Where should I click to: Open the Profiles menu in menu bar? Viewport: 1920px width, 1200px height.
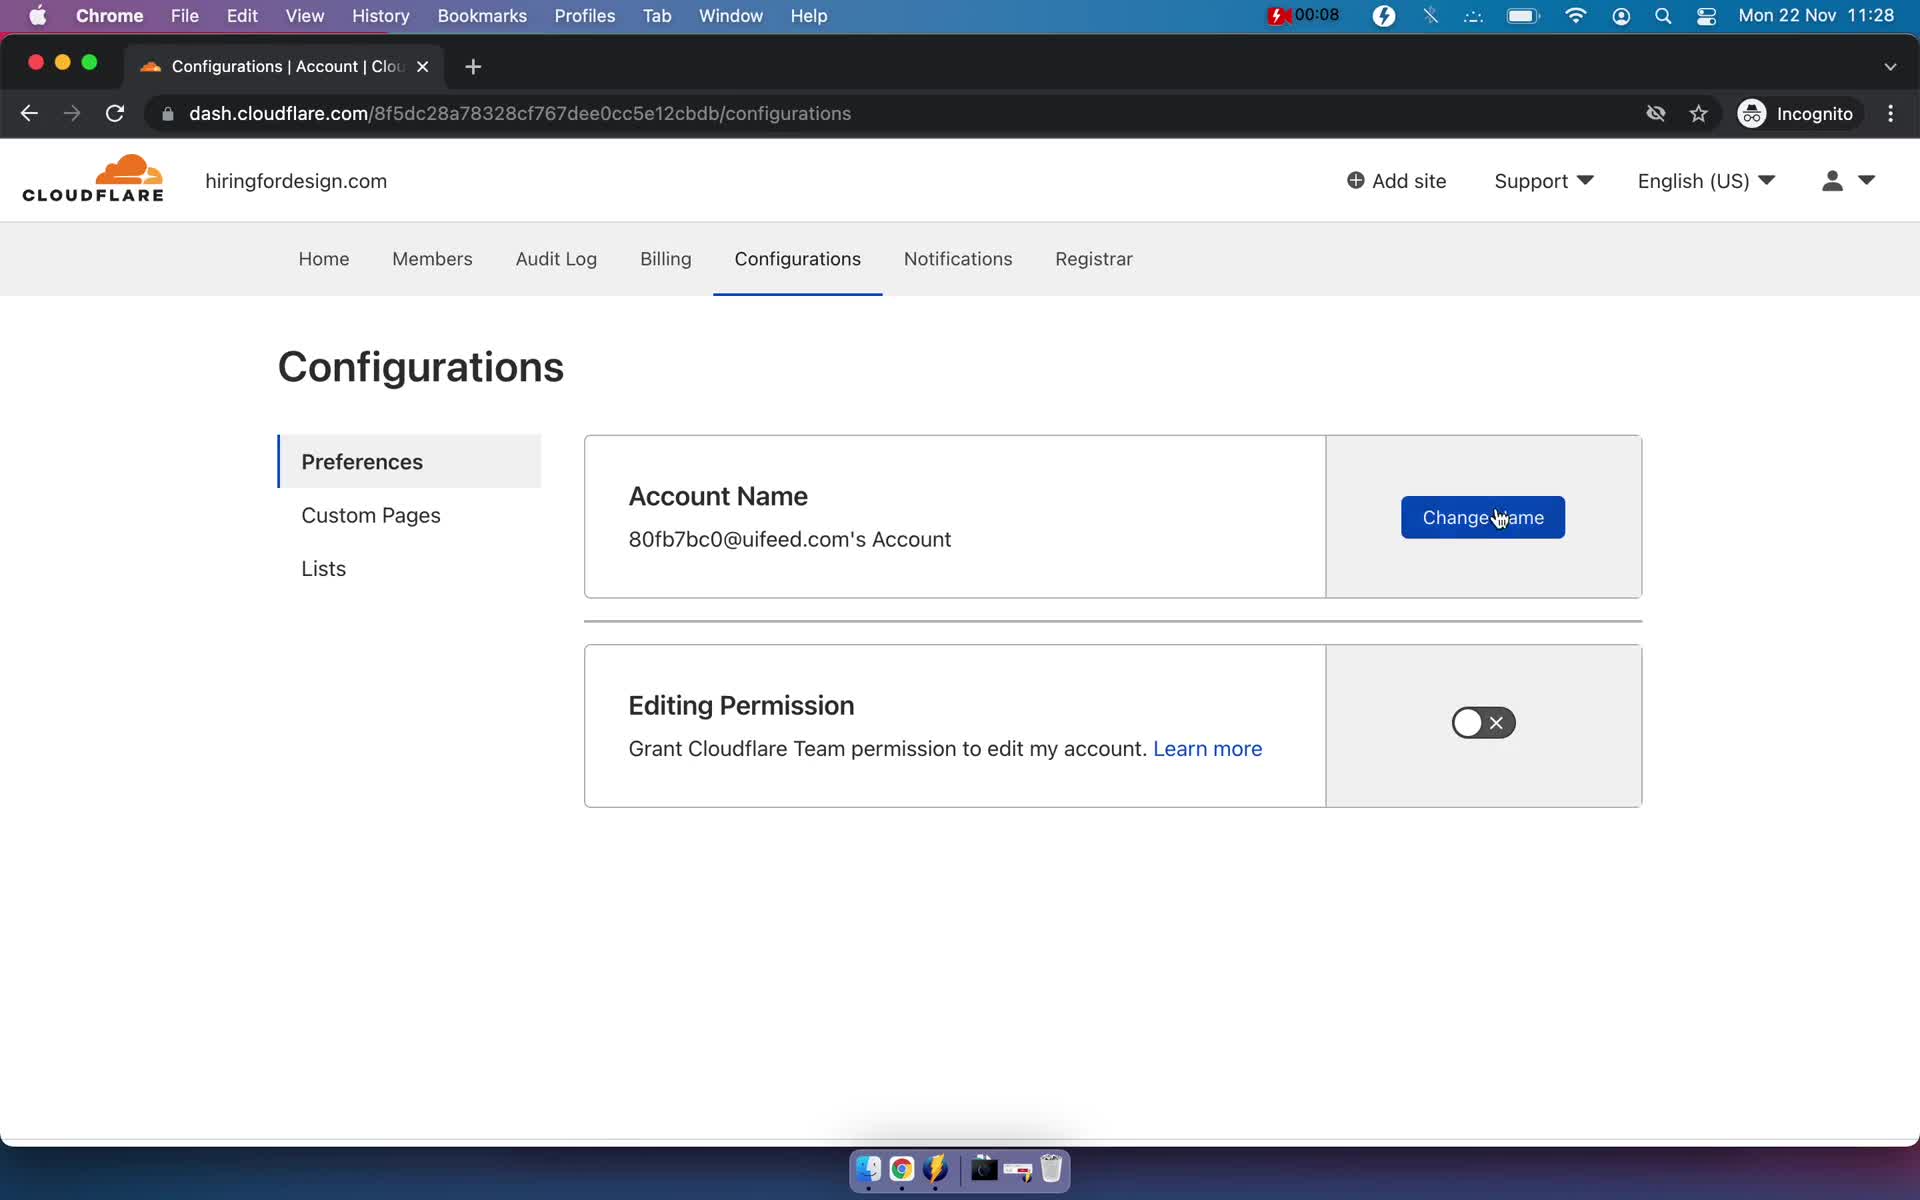click(x=585, y=16)
